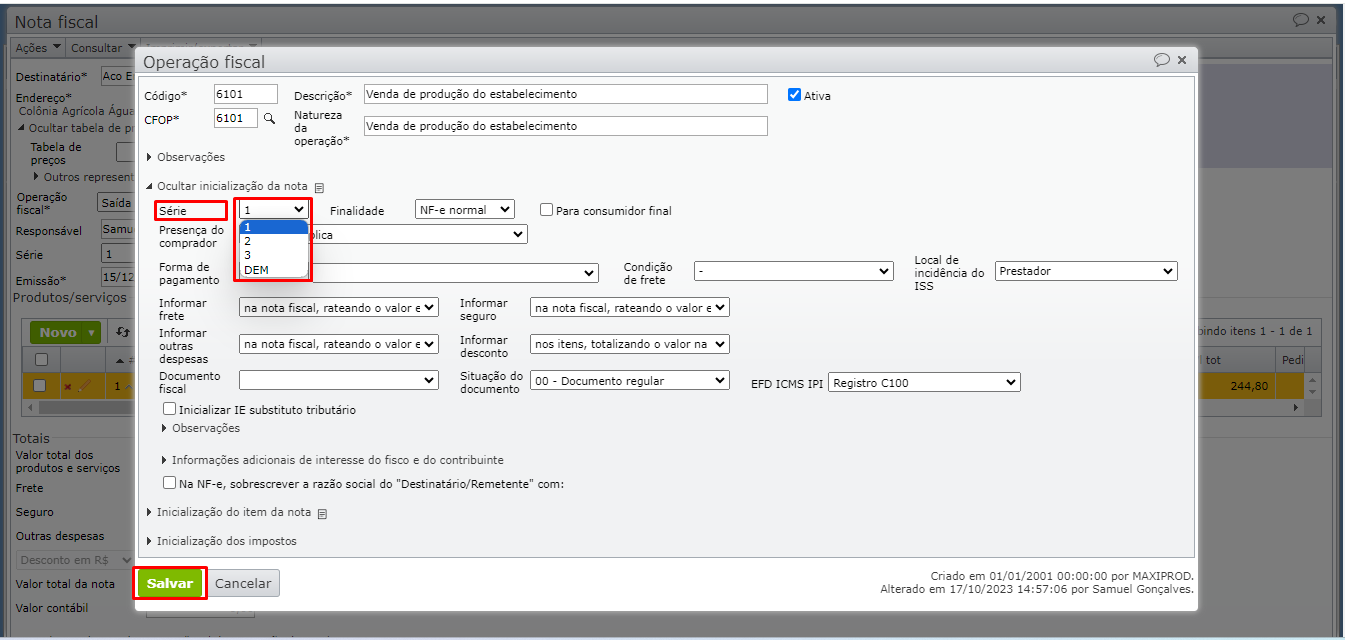The image size is (1345, 640).
Task: Click the Descrição text field
Action: (x=565, y=94)
